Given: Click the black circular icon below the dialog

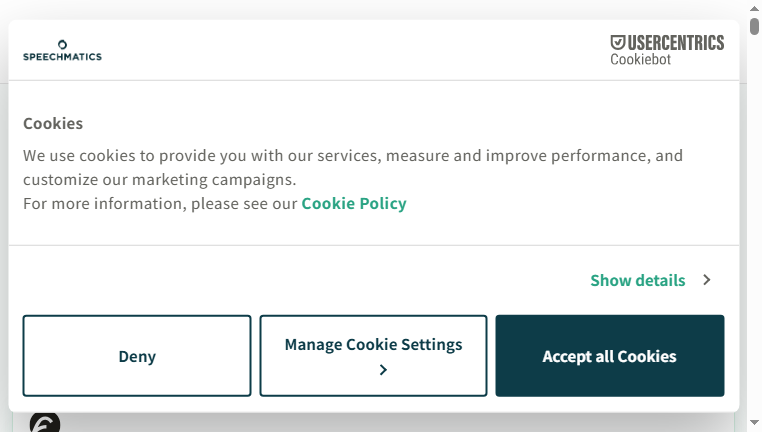Looking at the screenshot, I should [45, 424].
